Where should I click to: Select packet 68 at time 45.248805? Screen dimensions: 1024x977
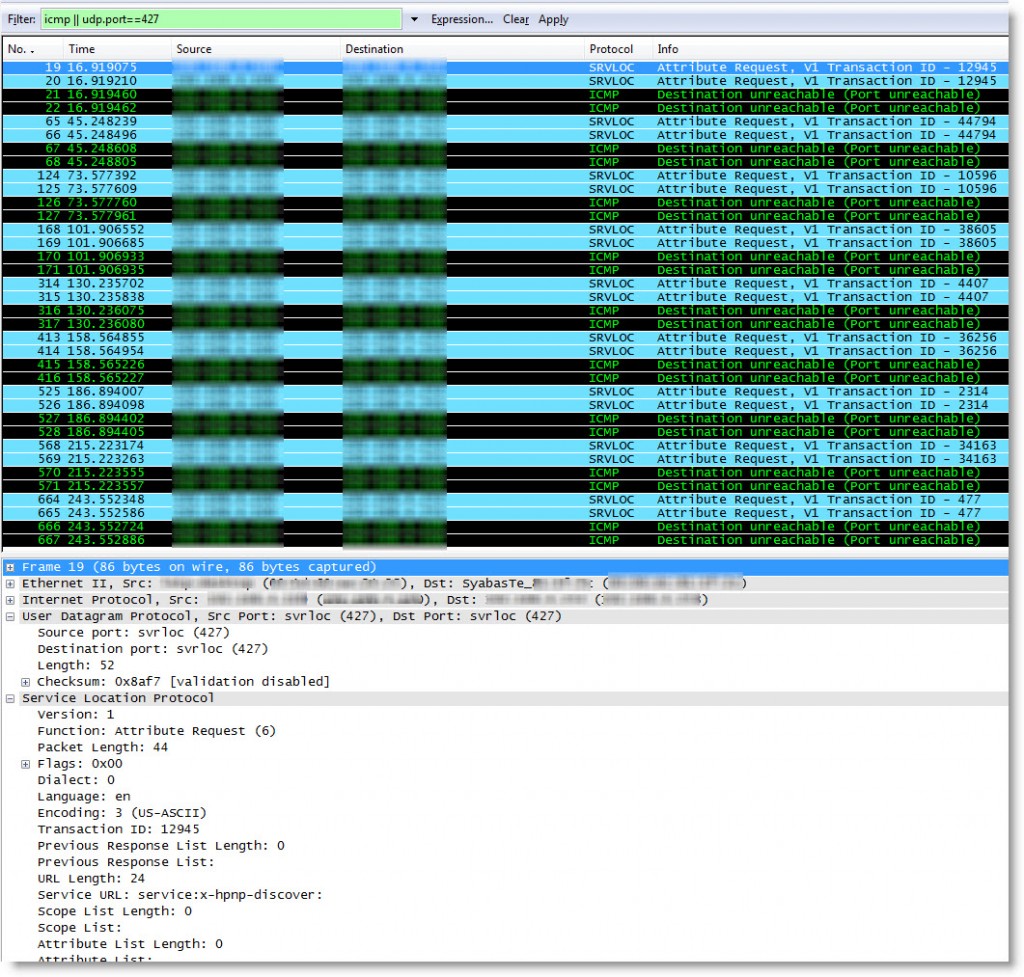coord(505,162)
